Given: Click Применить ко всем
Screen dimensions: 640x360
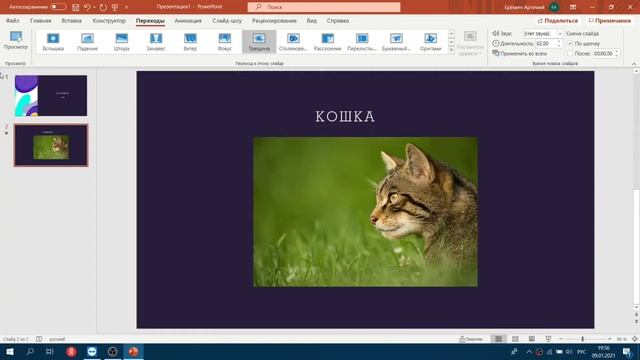Looking at the screenshot, I should point(519,53).
